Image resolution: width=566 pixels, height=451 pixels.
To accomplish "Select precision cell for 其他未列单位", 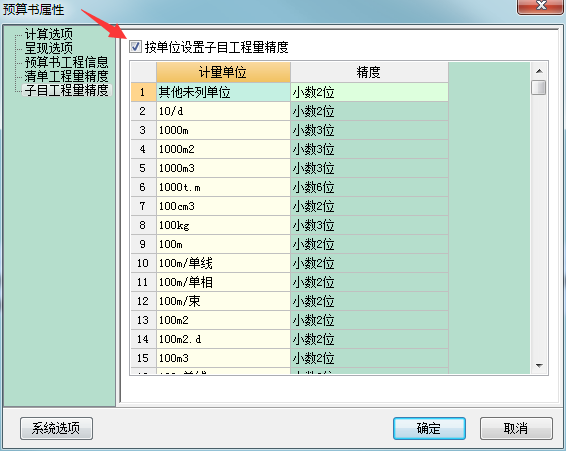I will (x=369, y=92).
